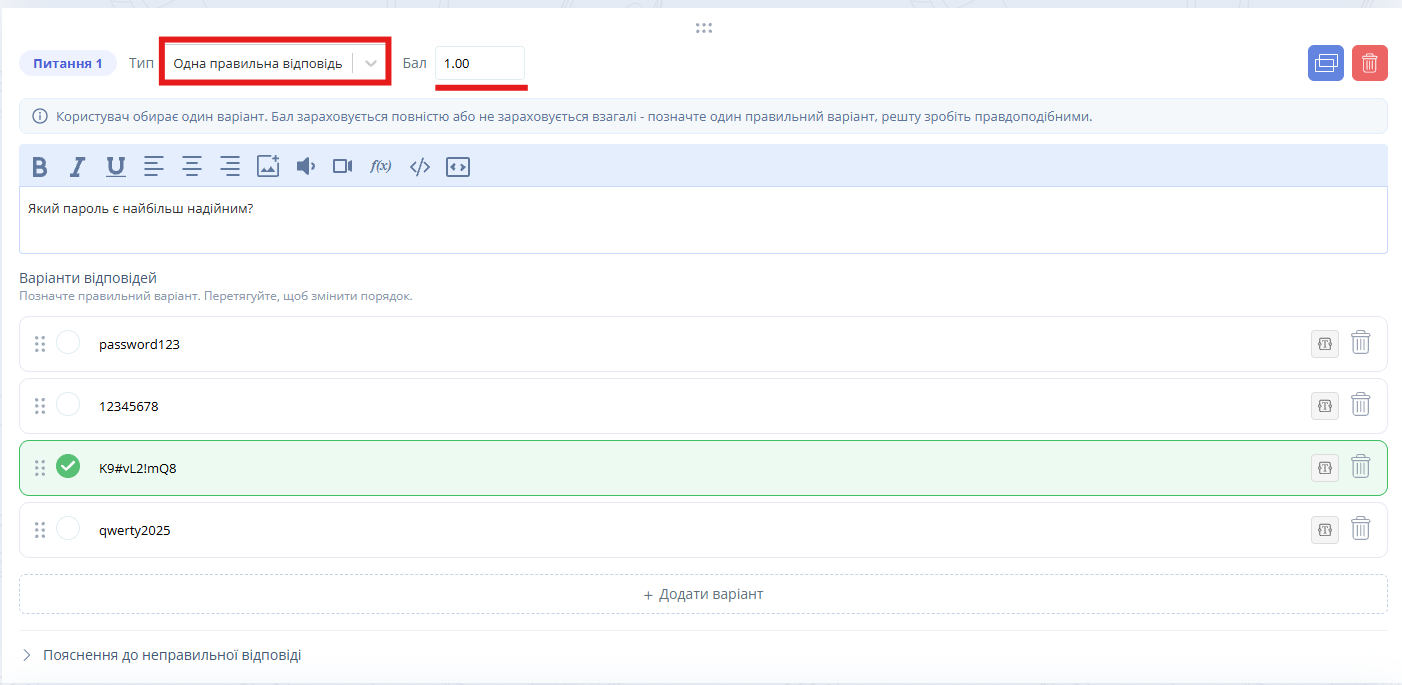Delete question 1 with the red trash button
The width and height of the screenshot is (1402, 685).
point(1370,63)
